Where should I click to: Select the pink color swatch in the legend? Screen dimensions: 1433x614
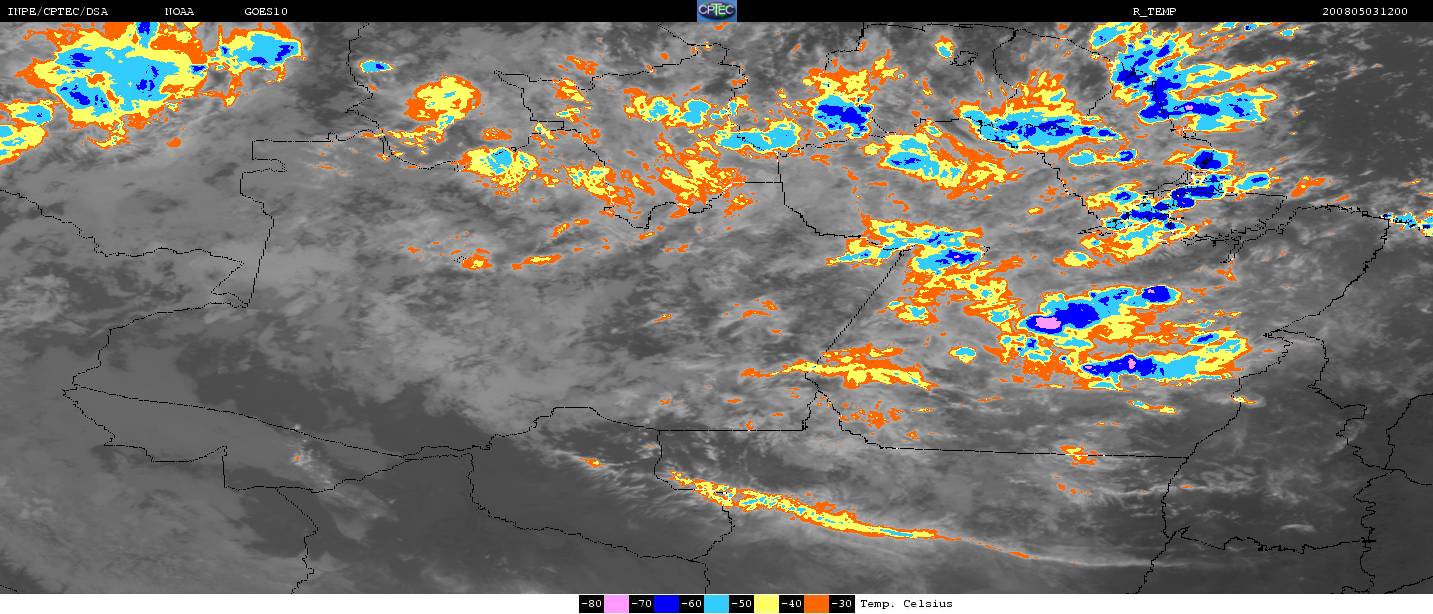click(616, 604)
